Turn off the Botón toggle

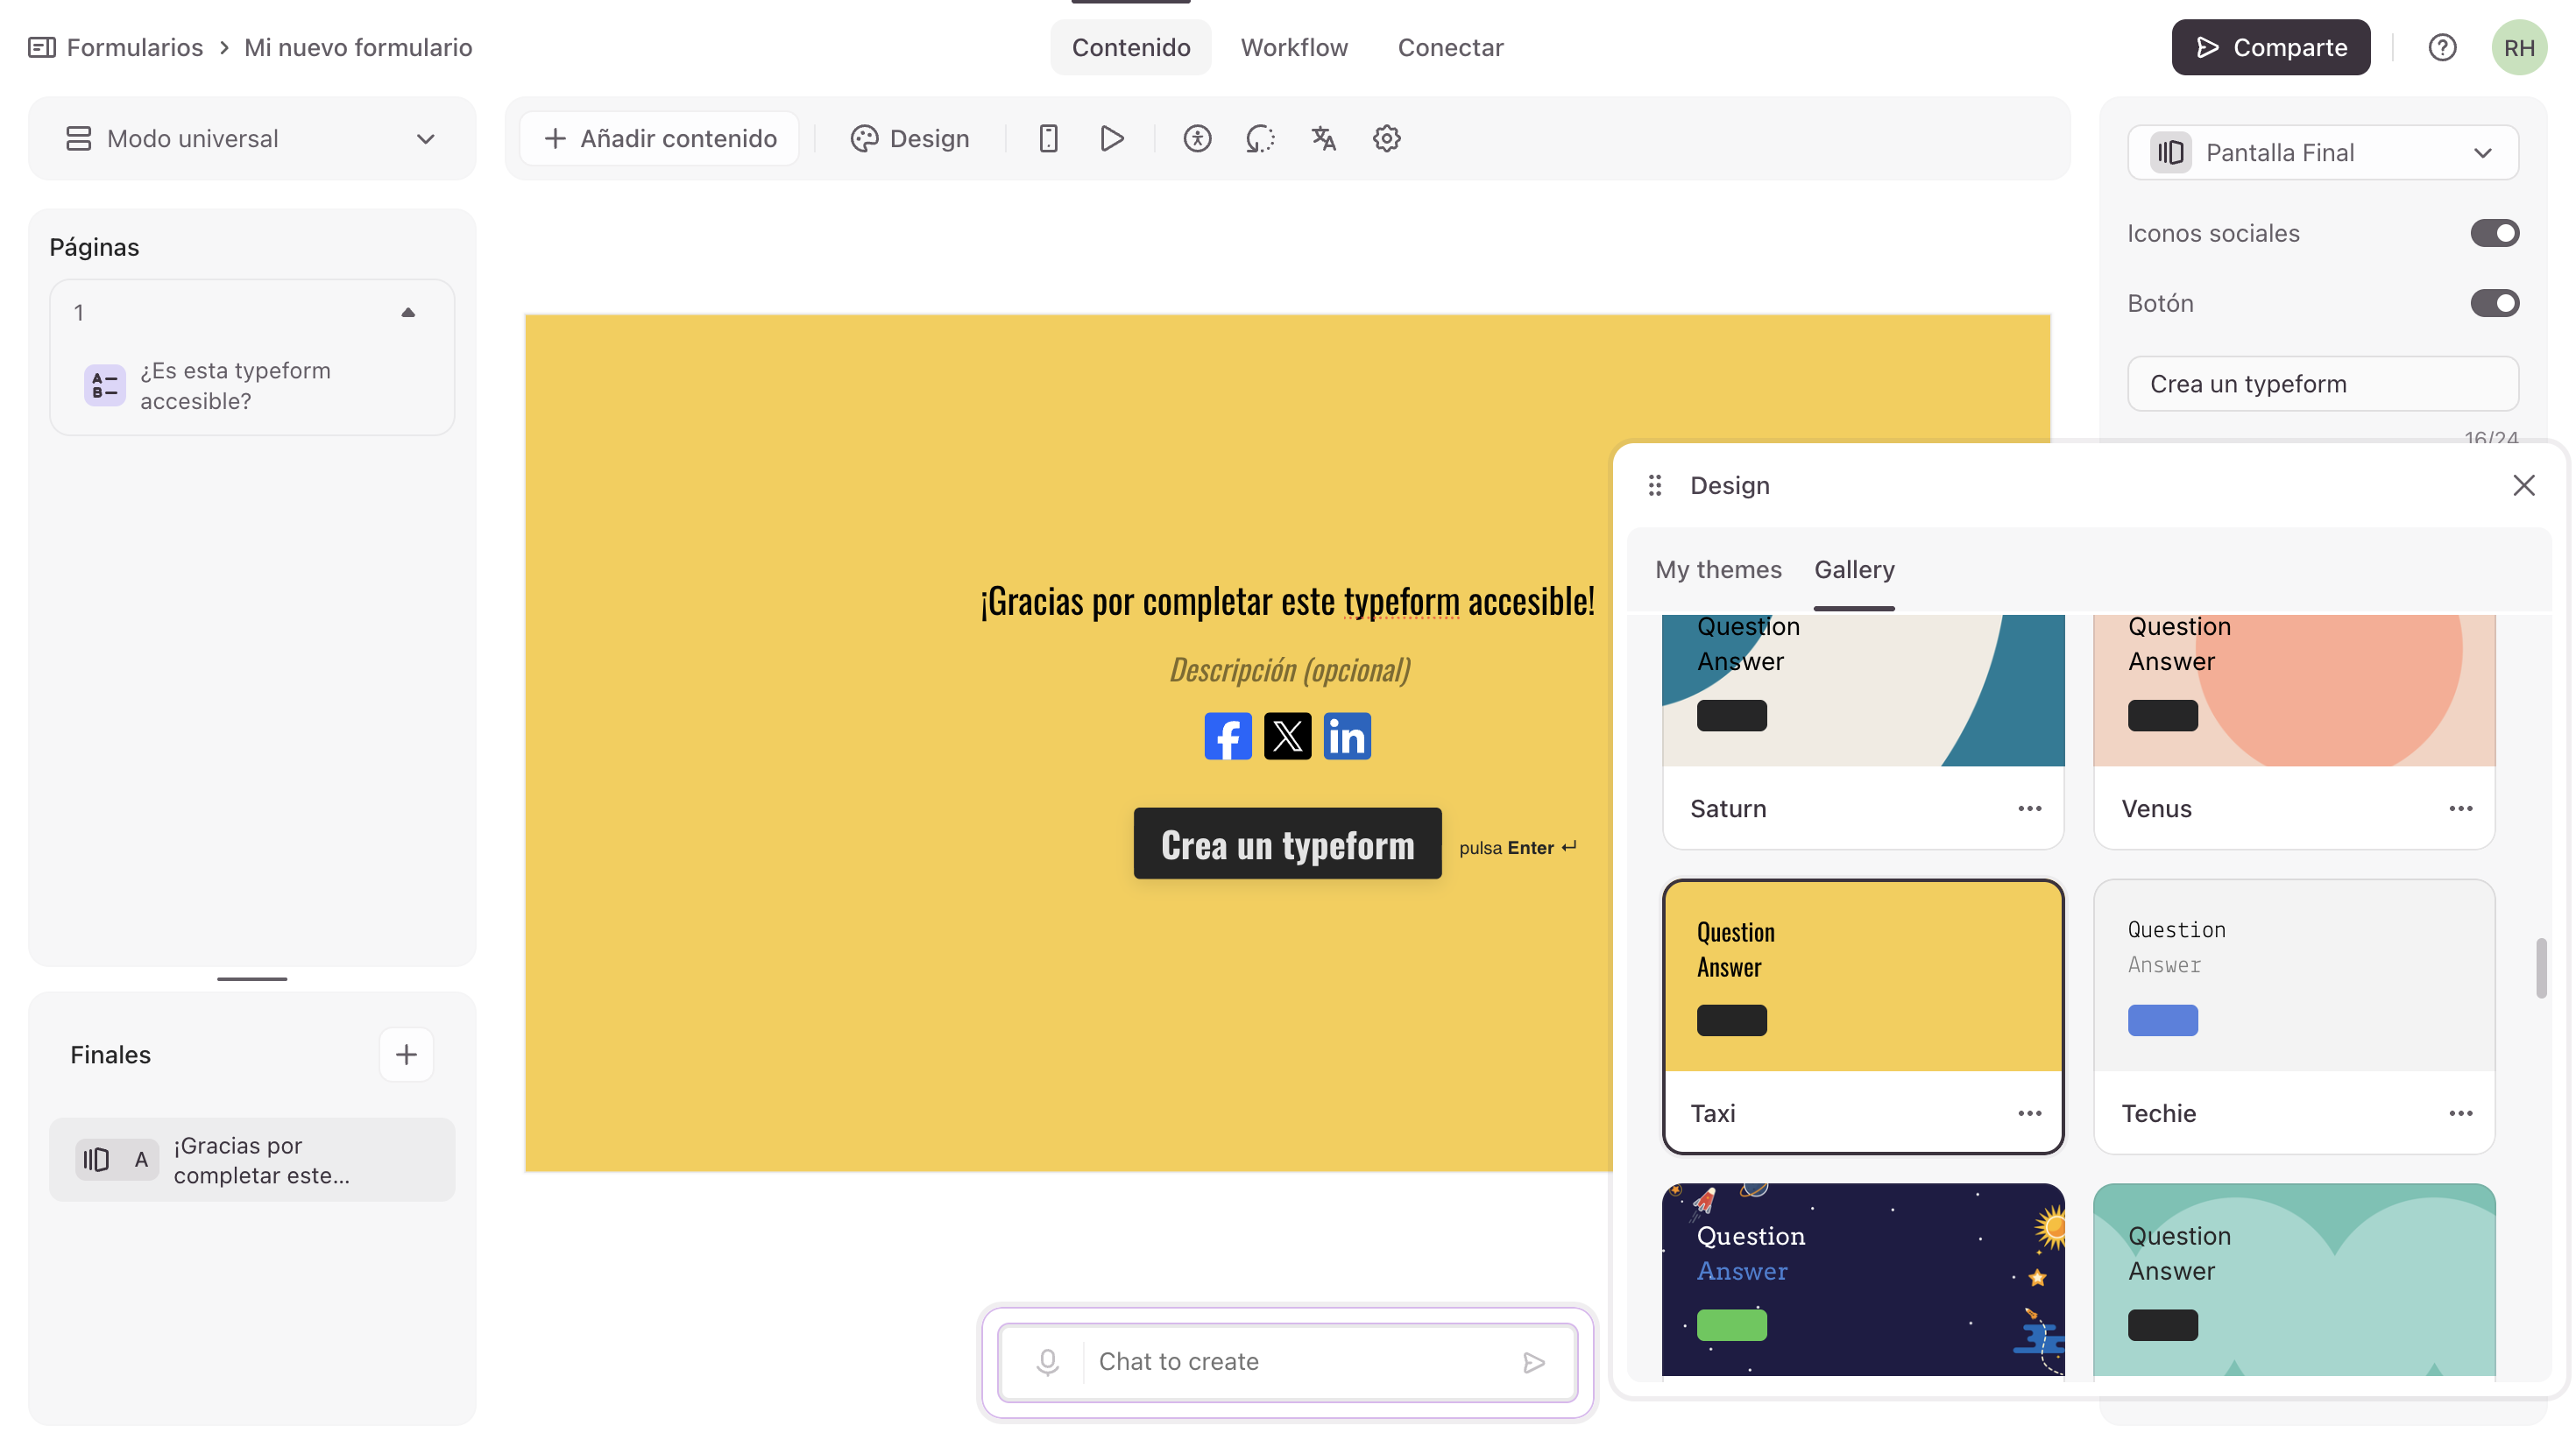[2494, 303]
